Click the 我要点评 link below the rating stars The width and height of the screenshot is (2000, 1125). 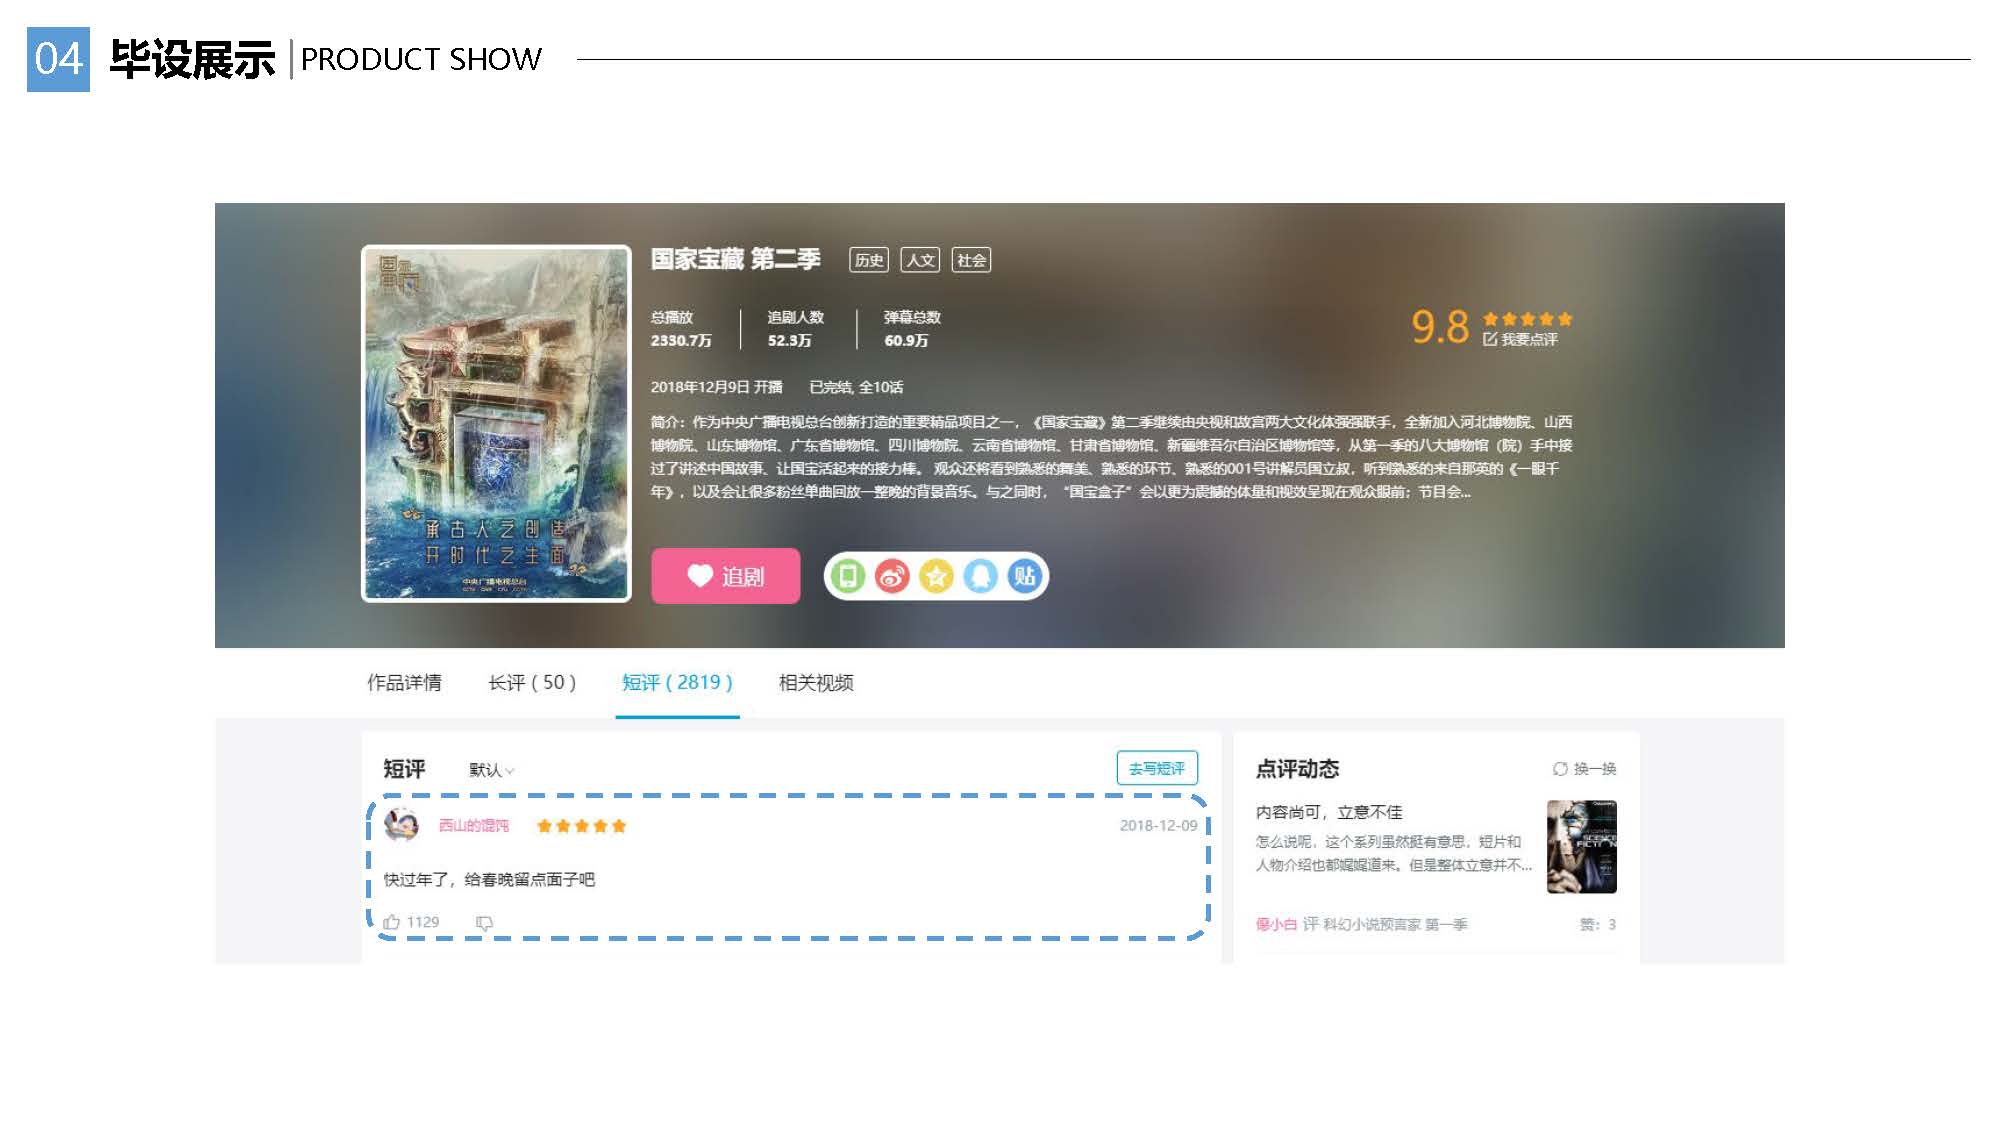(1520, 340)
